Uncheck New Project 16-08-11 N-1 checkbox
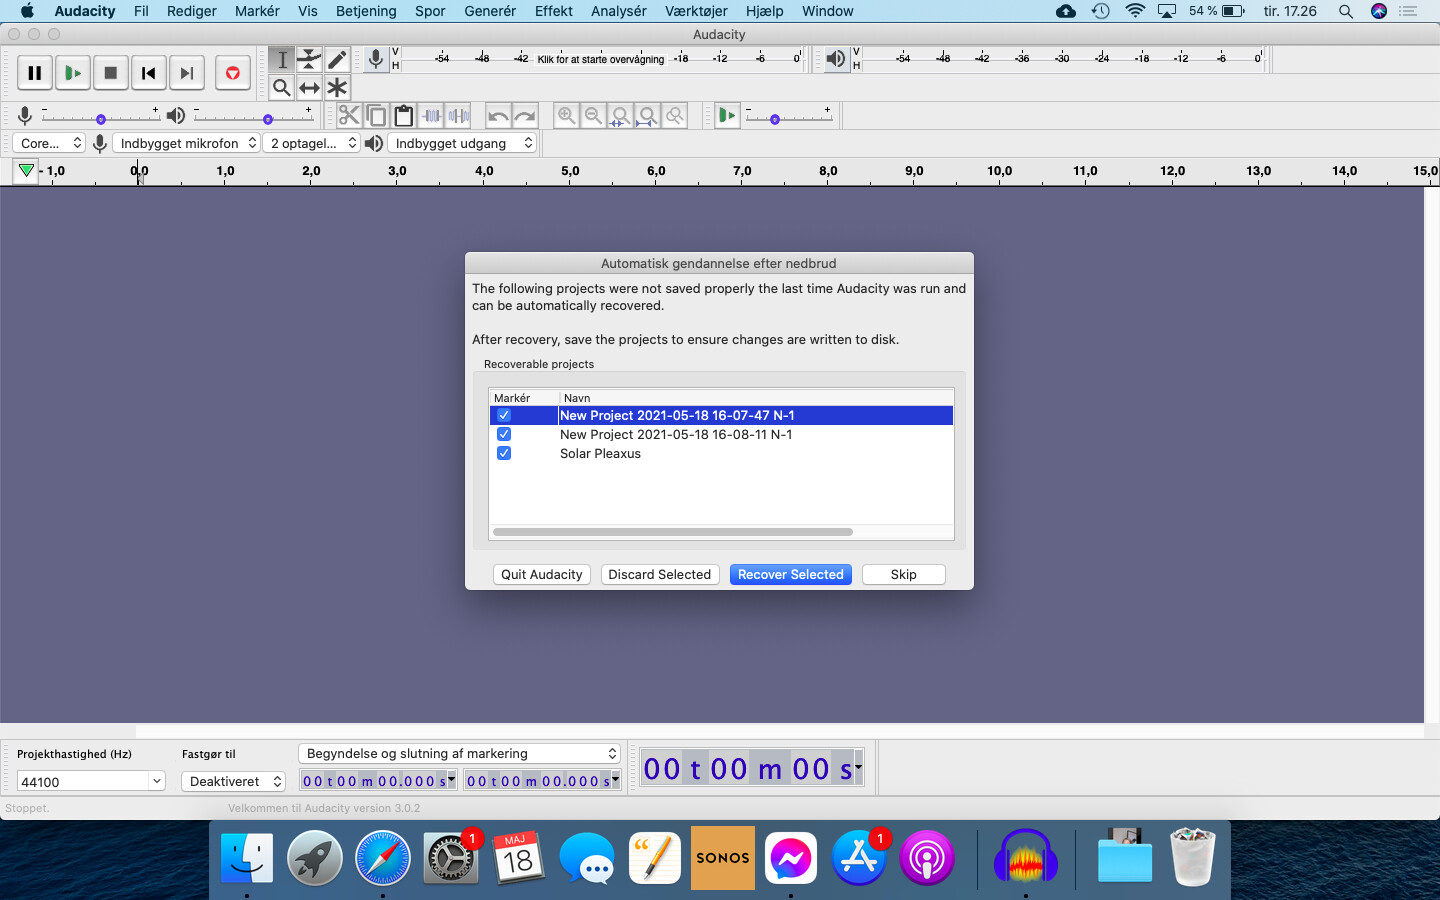 click(x=504, y=434)
